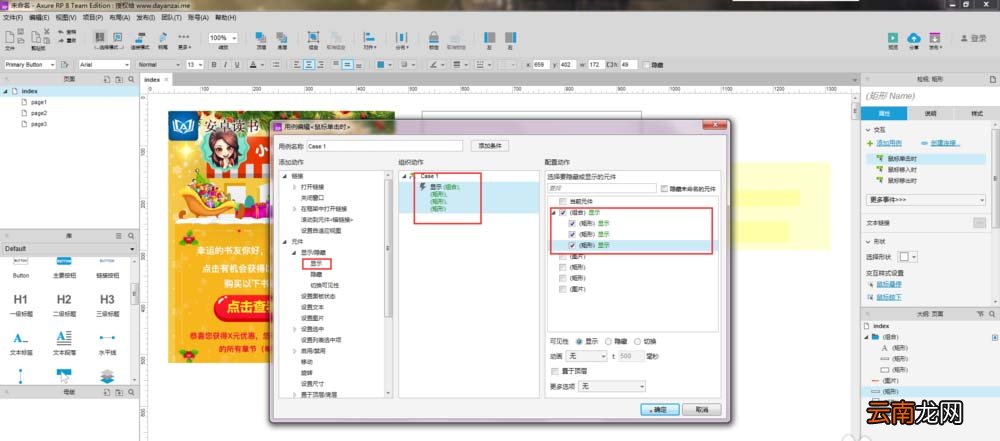Screen dimensions: 1000x441
Task: Open the 编辑(E) menu
Action: coord(39,18)
